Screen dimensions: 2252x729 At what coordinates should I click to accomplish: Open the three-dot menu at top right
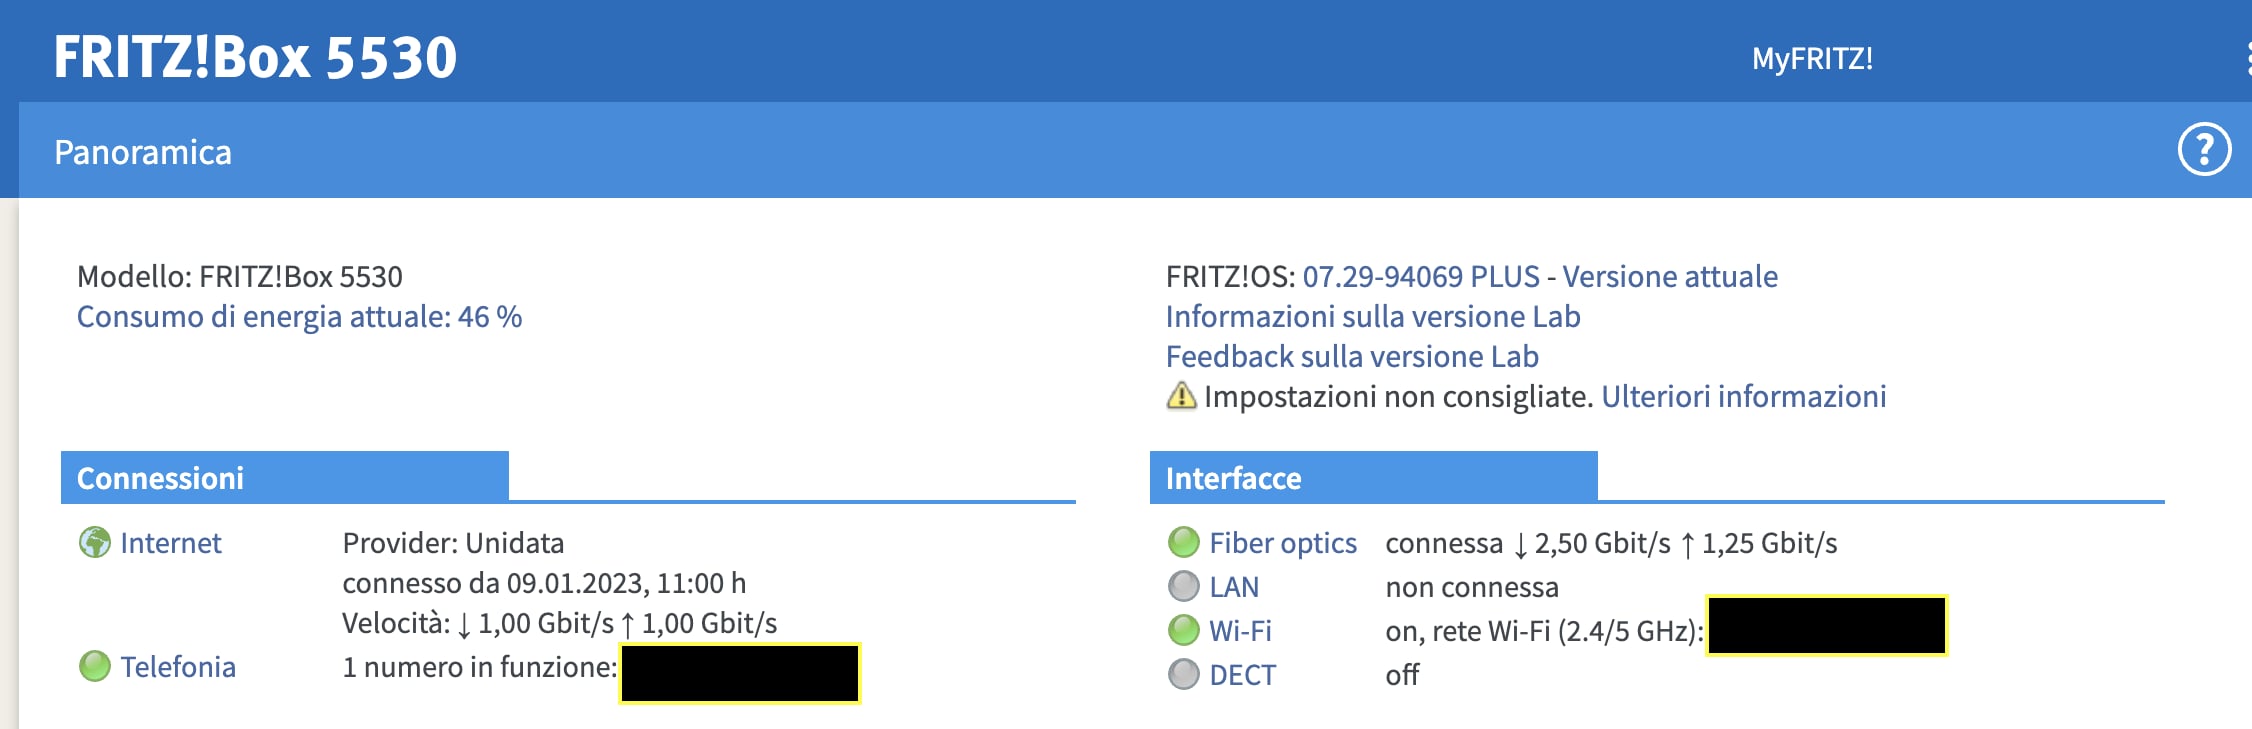(x=2247, y=59)
